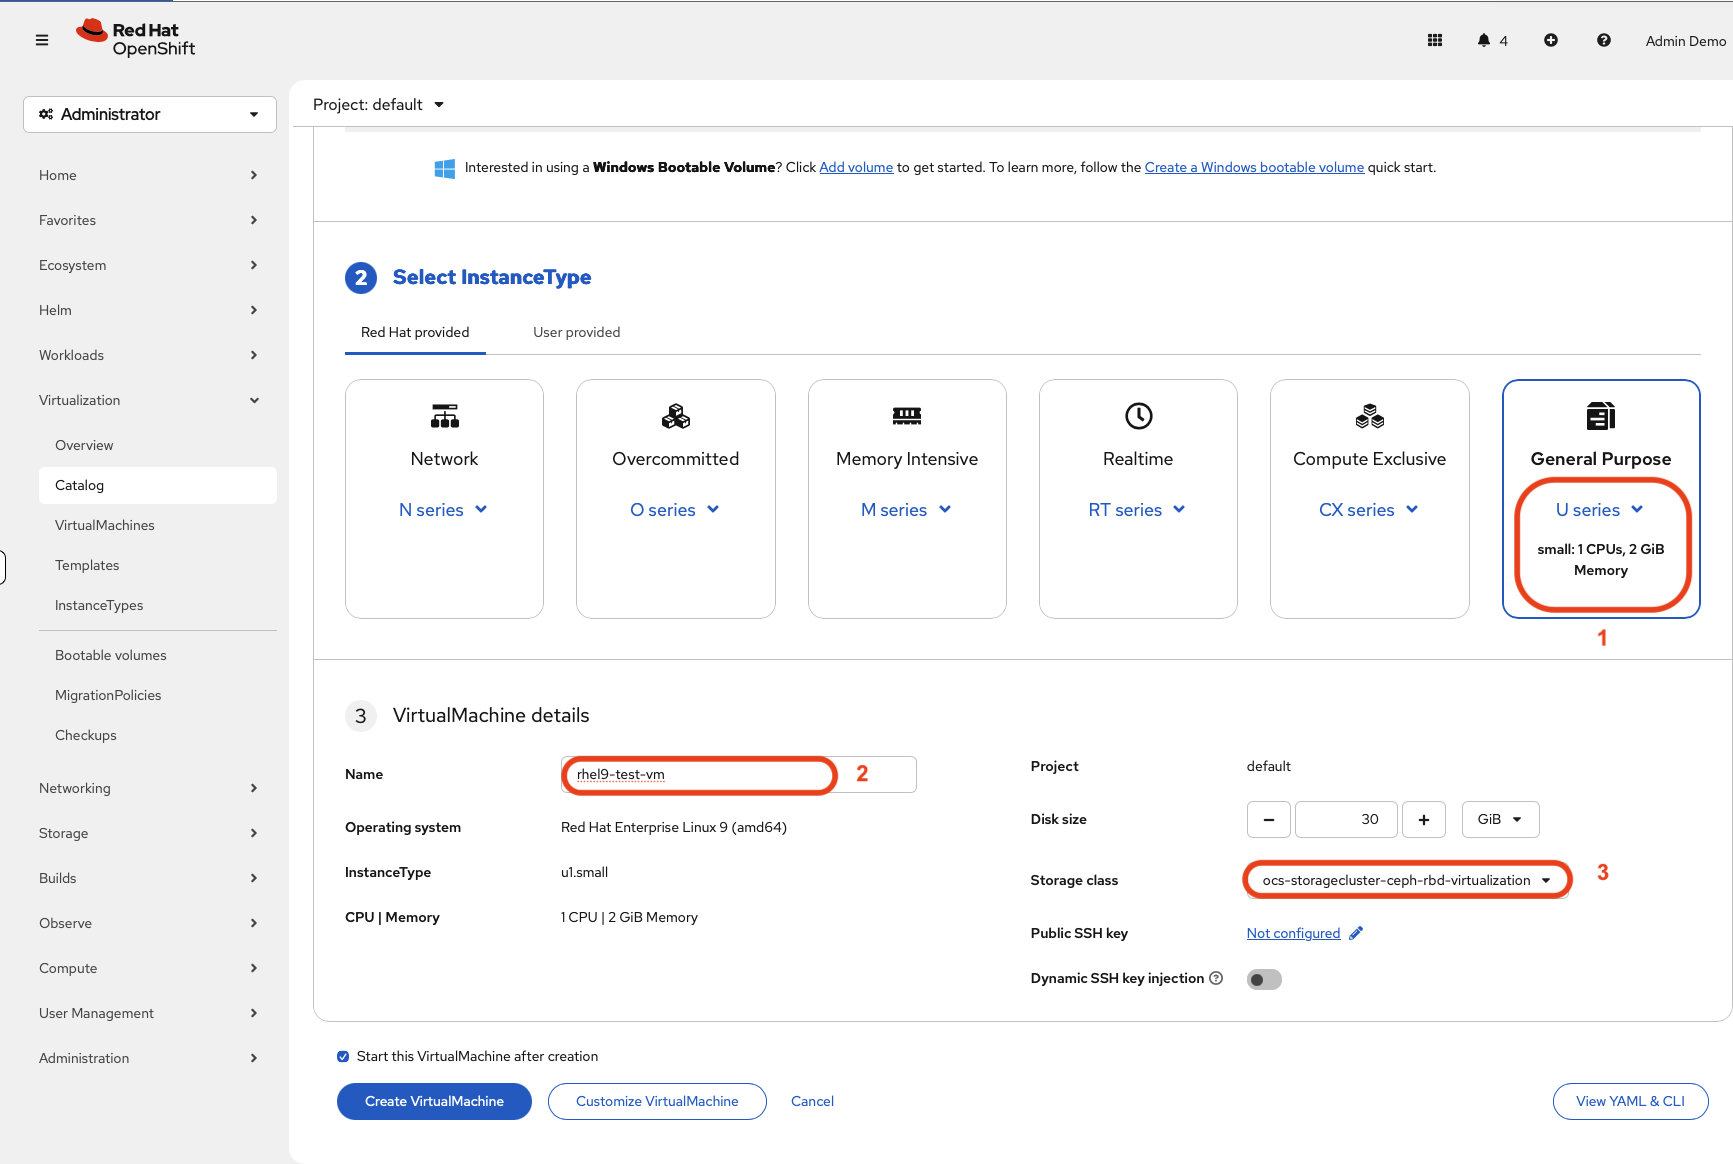This screenshot has height=1164, width=1733.
Task: Click the VirtualMachine Name input field
Action: click(738, 774)
